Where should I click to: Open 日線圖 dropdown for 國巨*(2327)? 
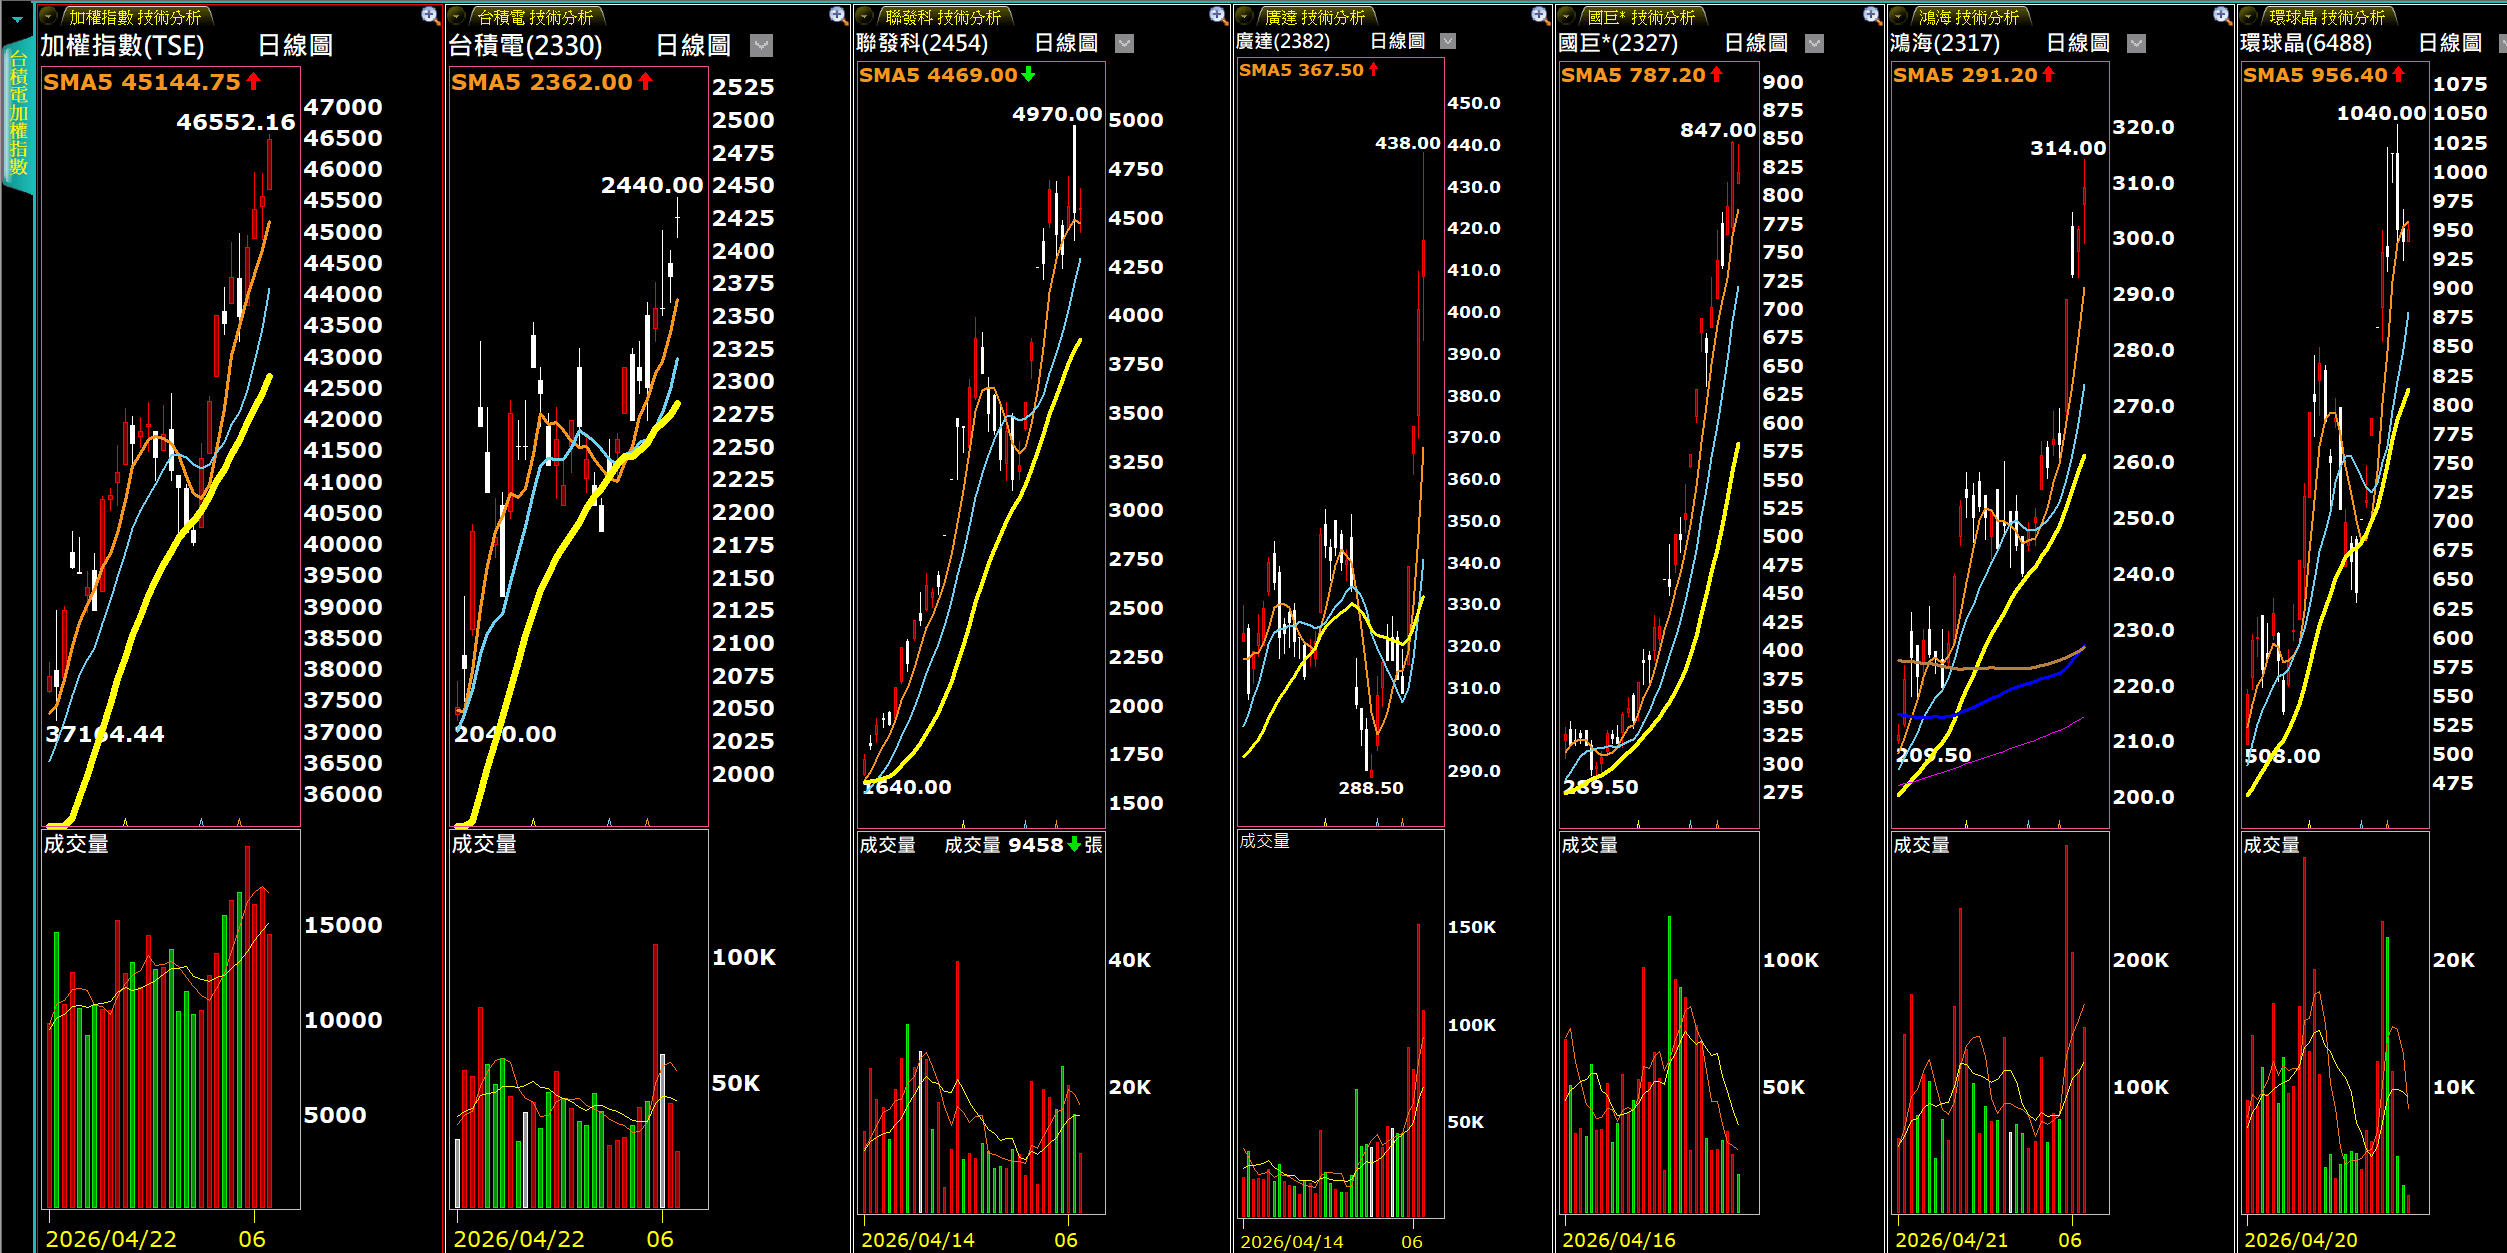[1814, 43]
